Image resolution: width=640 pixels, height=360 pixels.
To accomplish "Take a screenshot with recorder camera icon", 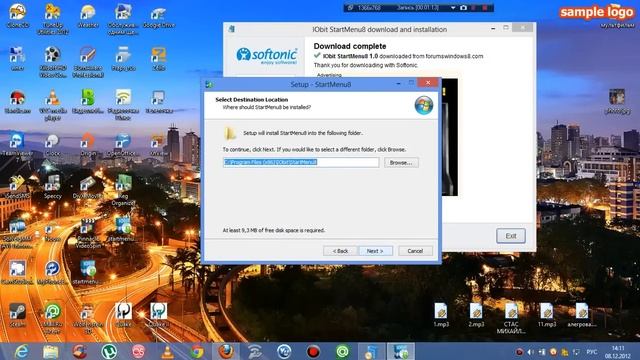I will (463, 8).
